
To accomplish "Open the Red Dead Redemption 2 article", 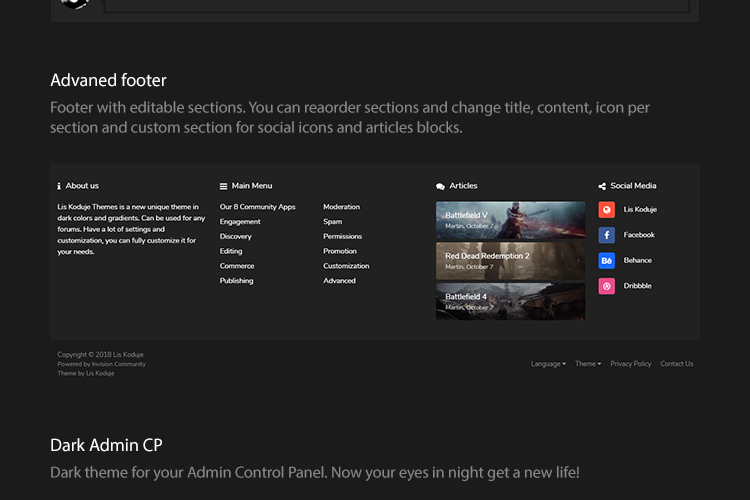I will tap(510, 260).
